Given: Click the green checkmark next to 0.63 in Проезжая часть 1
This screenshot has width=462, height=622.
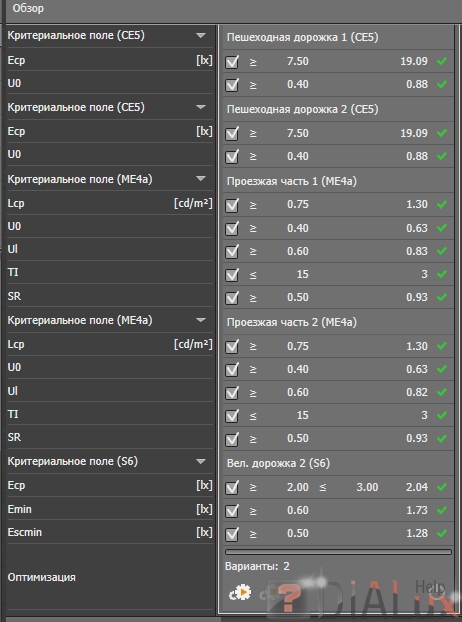Looking at the screenshot, I should 442,228.
